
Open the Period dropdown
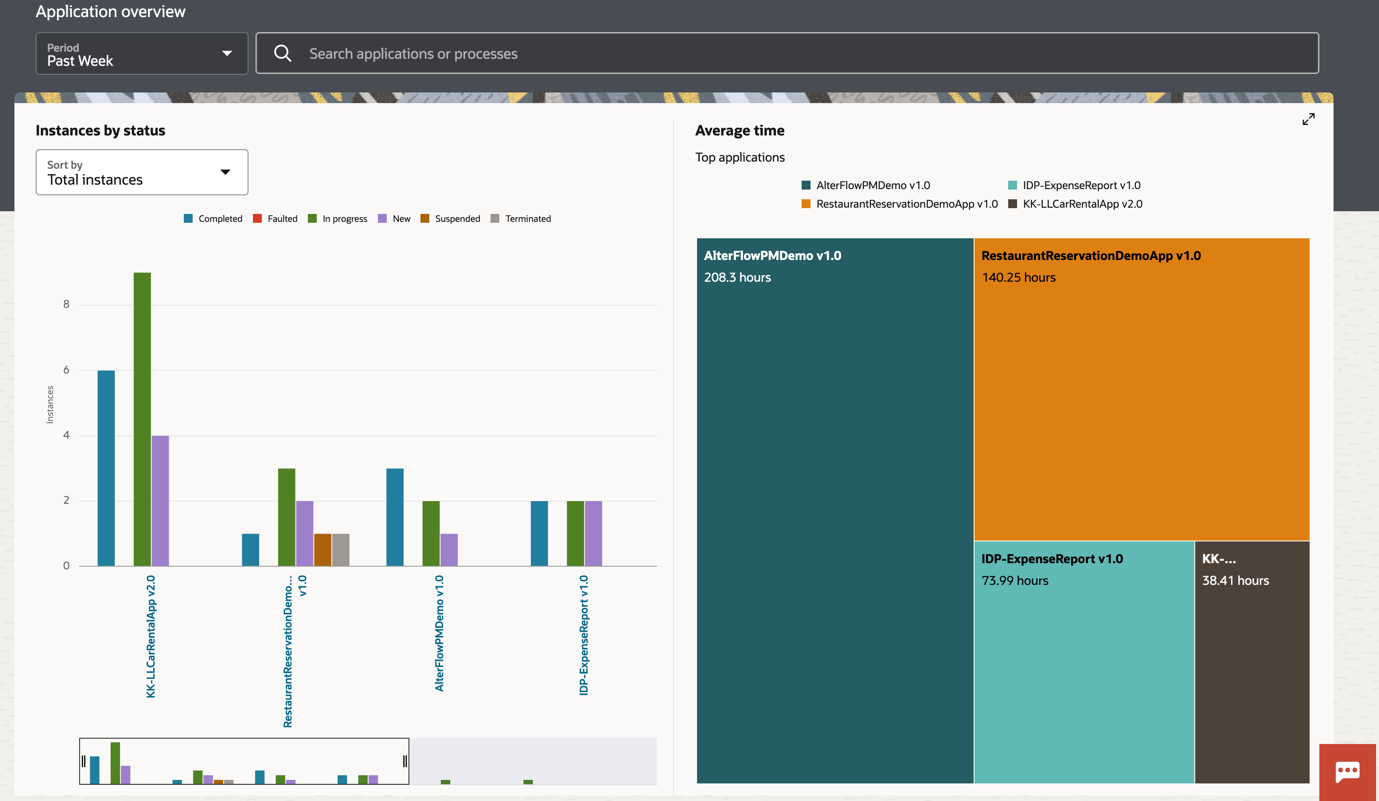coord(141,54)
